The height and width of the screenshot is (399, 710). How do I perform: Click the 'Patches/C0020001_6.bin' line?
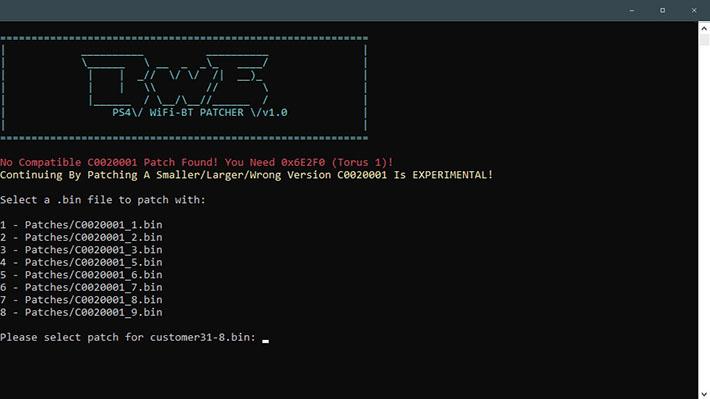[x=81, y=275]
